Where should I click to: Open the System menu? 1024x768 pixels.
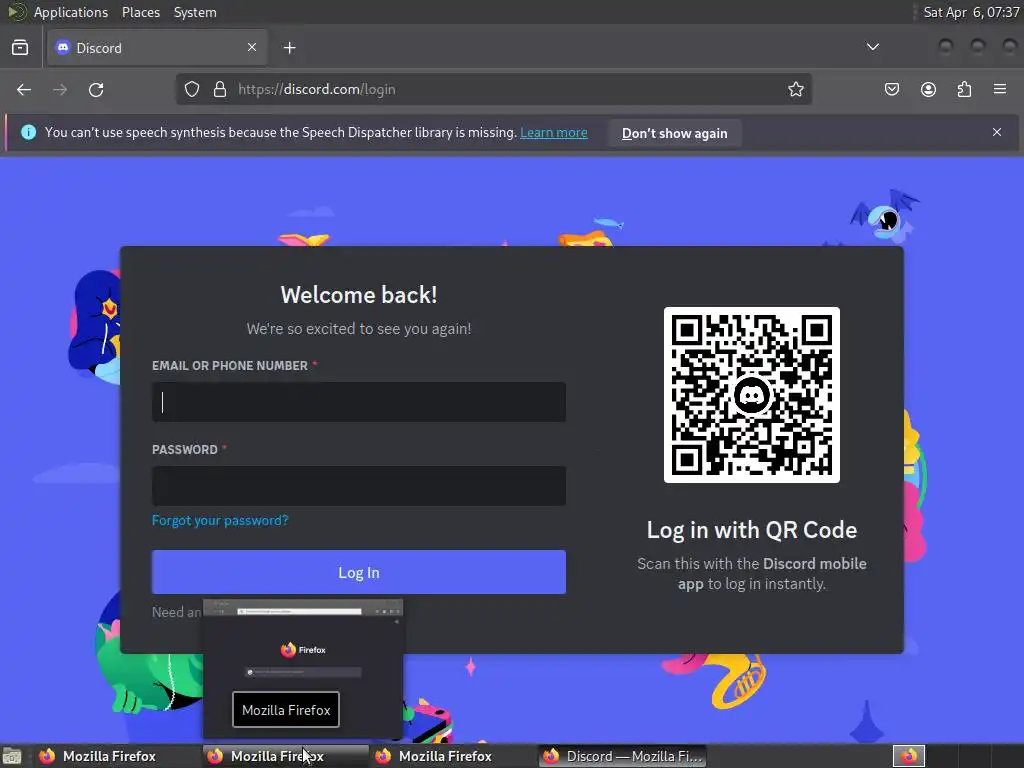pos(195,12)
